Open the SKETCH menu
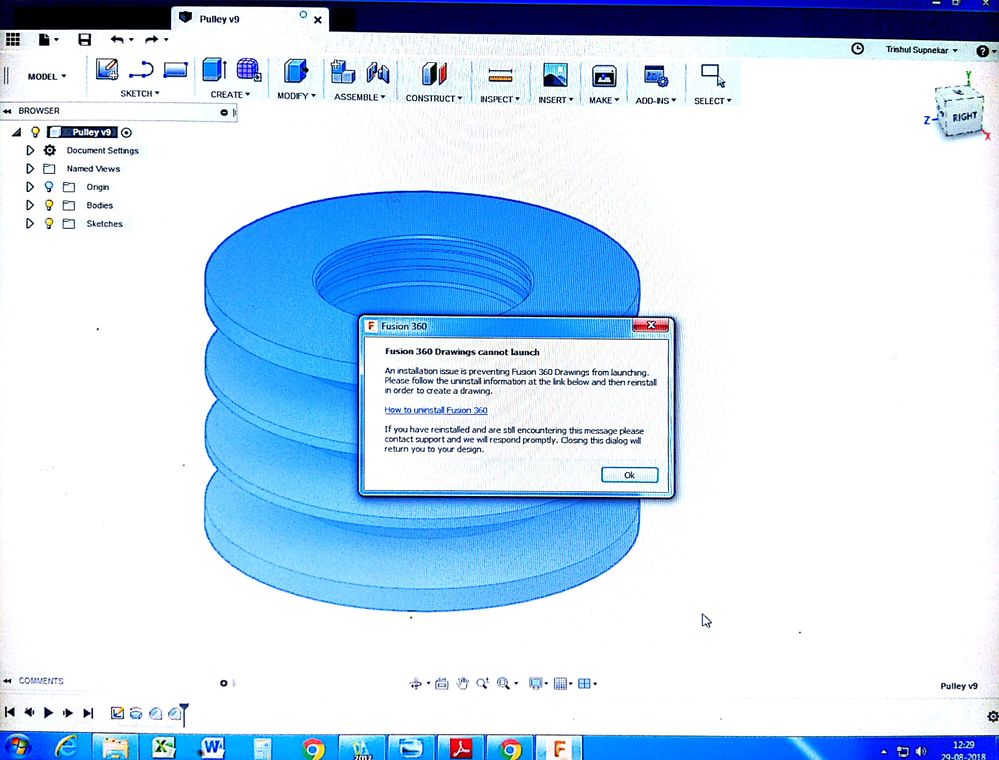The image size is (999, 760). 140,94
